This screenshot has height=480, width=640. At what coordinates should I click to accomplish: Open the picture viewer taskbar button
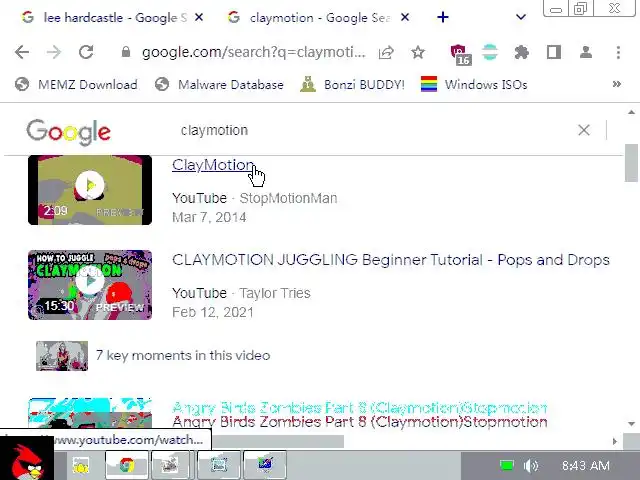219,465
